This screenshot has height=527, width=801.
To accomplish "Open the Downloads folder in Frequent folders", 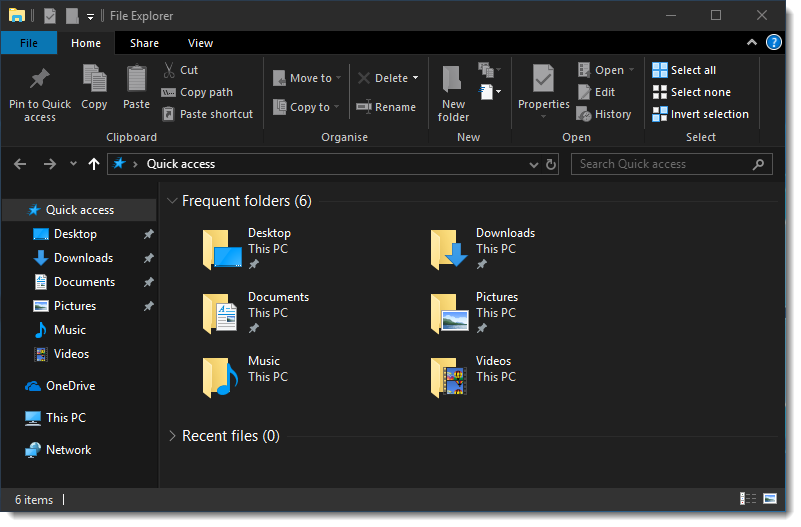I will 482,249.
